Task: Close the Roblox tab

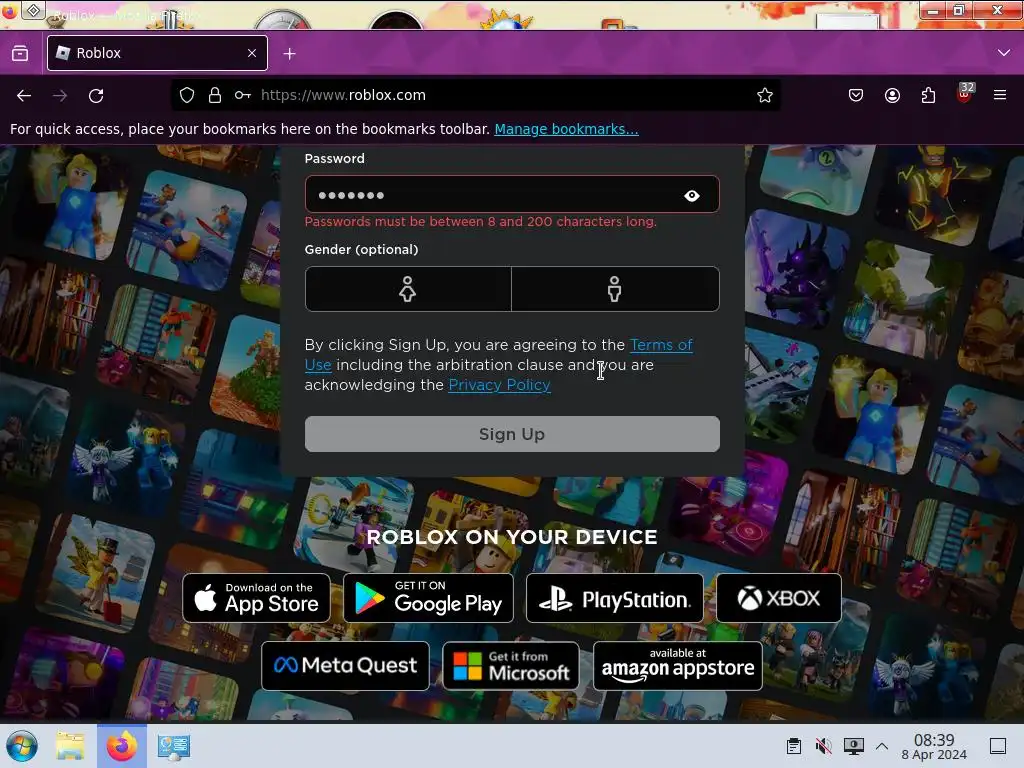Action: pyautogui.click(x=252, y=53)
